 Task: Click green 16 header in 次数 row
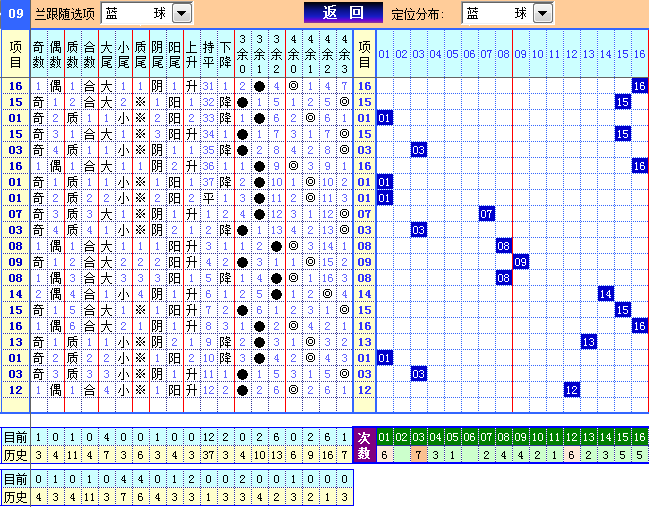pyautogui.click(x=639, y=437)
